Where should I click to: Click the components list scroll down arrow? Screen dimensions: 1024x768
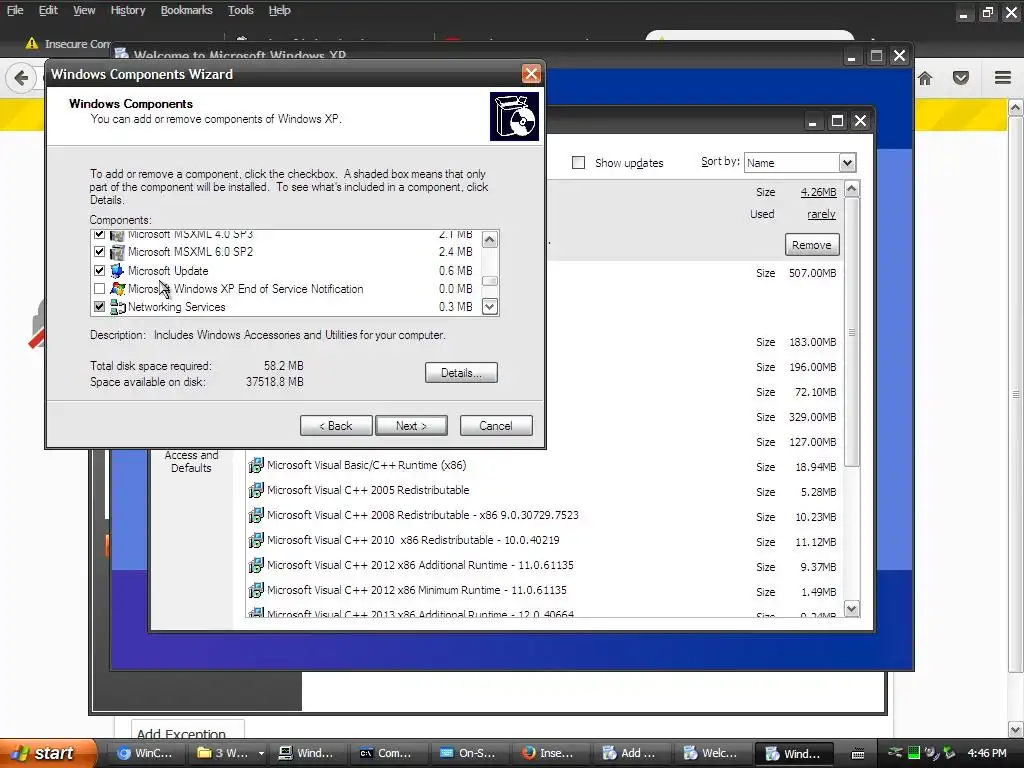pos(490,306)
